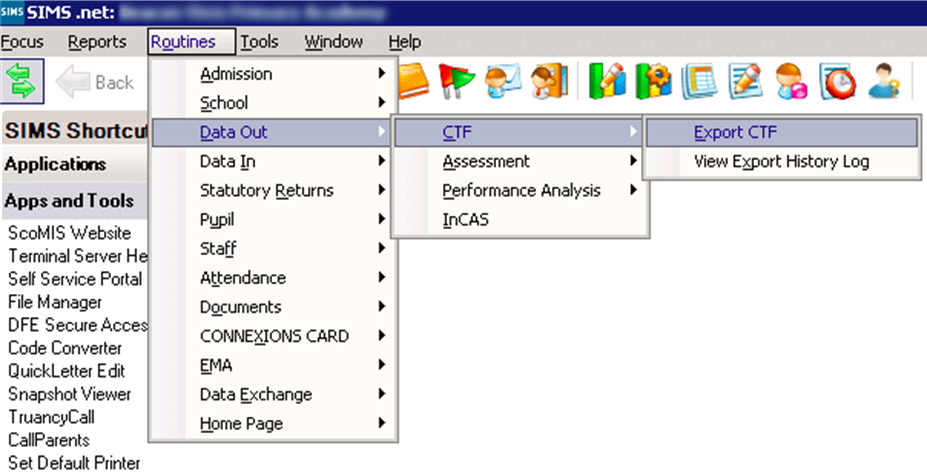Expand the Staff submenu
This screenshot has height=475, width=927.
[x=272, y=248]
